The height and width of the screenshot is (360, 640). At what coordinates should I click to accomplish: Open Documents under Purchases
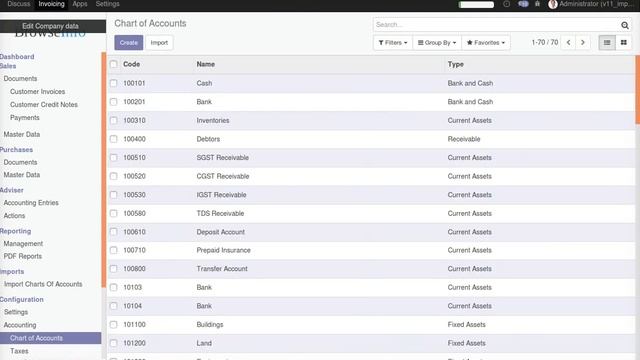tap(20, 162)
